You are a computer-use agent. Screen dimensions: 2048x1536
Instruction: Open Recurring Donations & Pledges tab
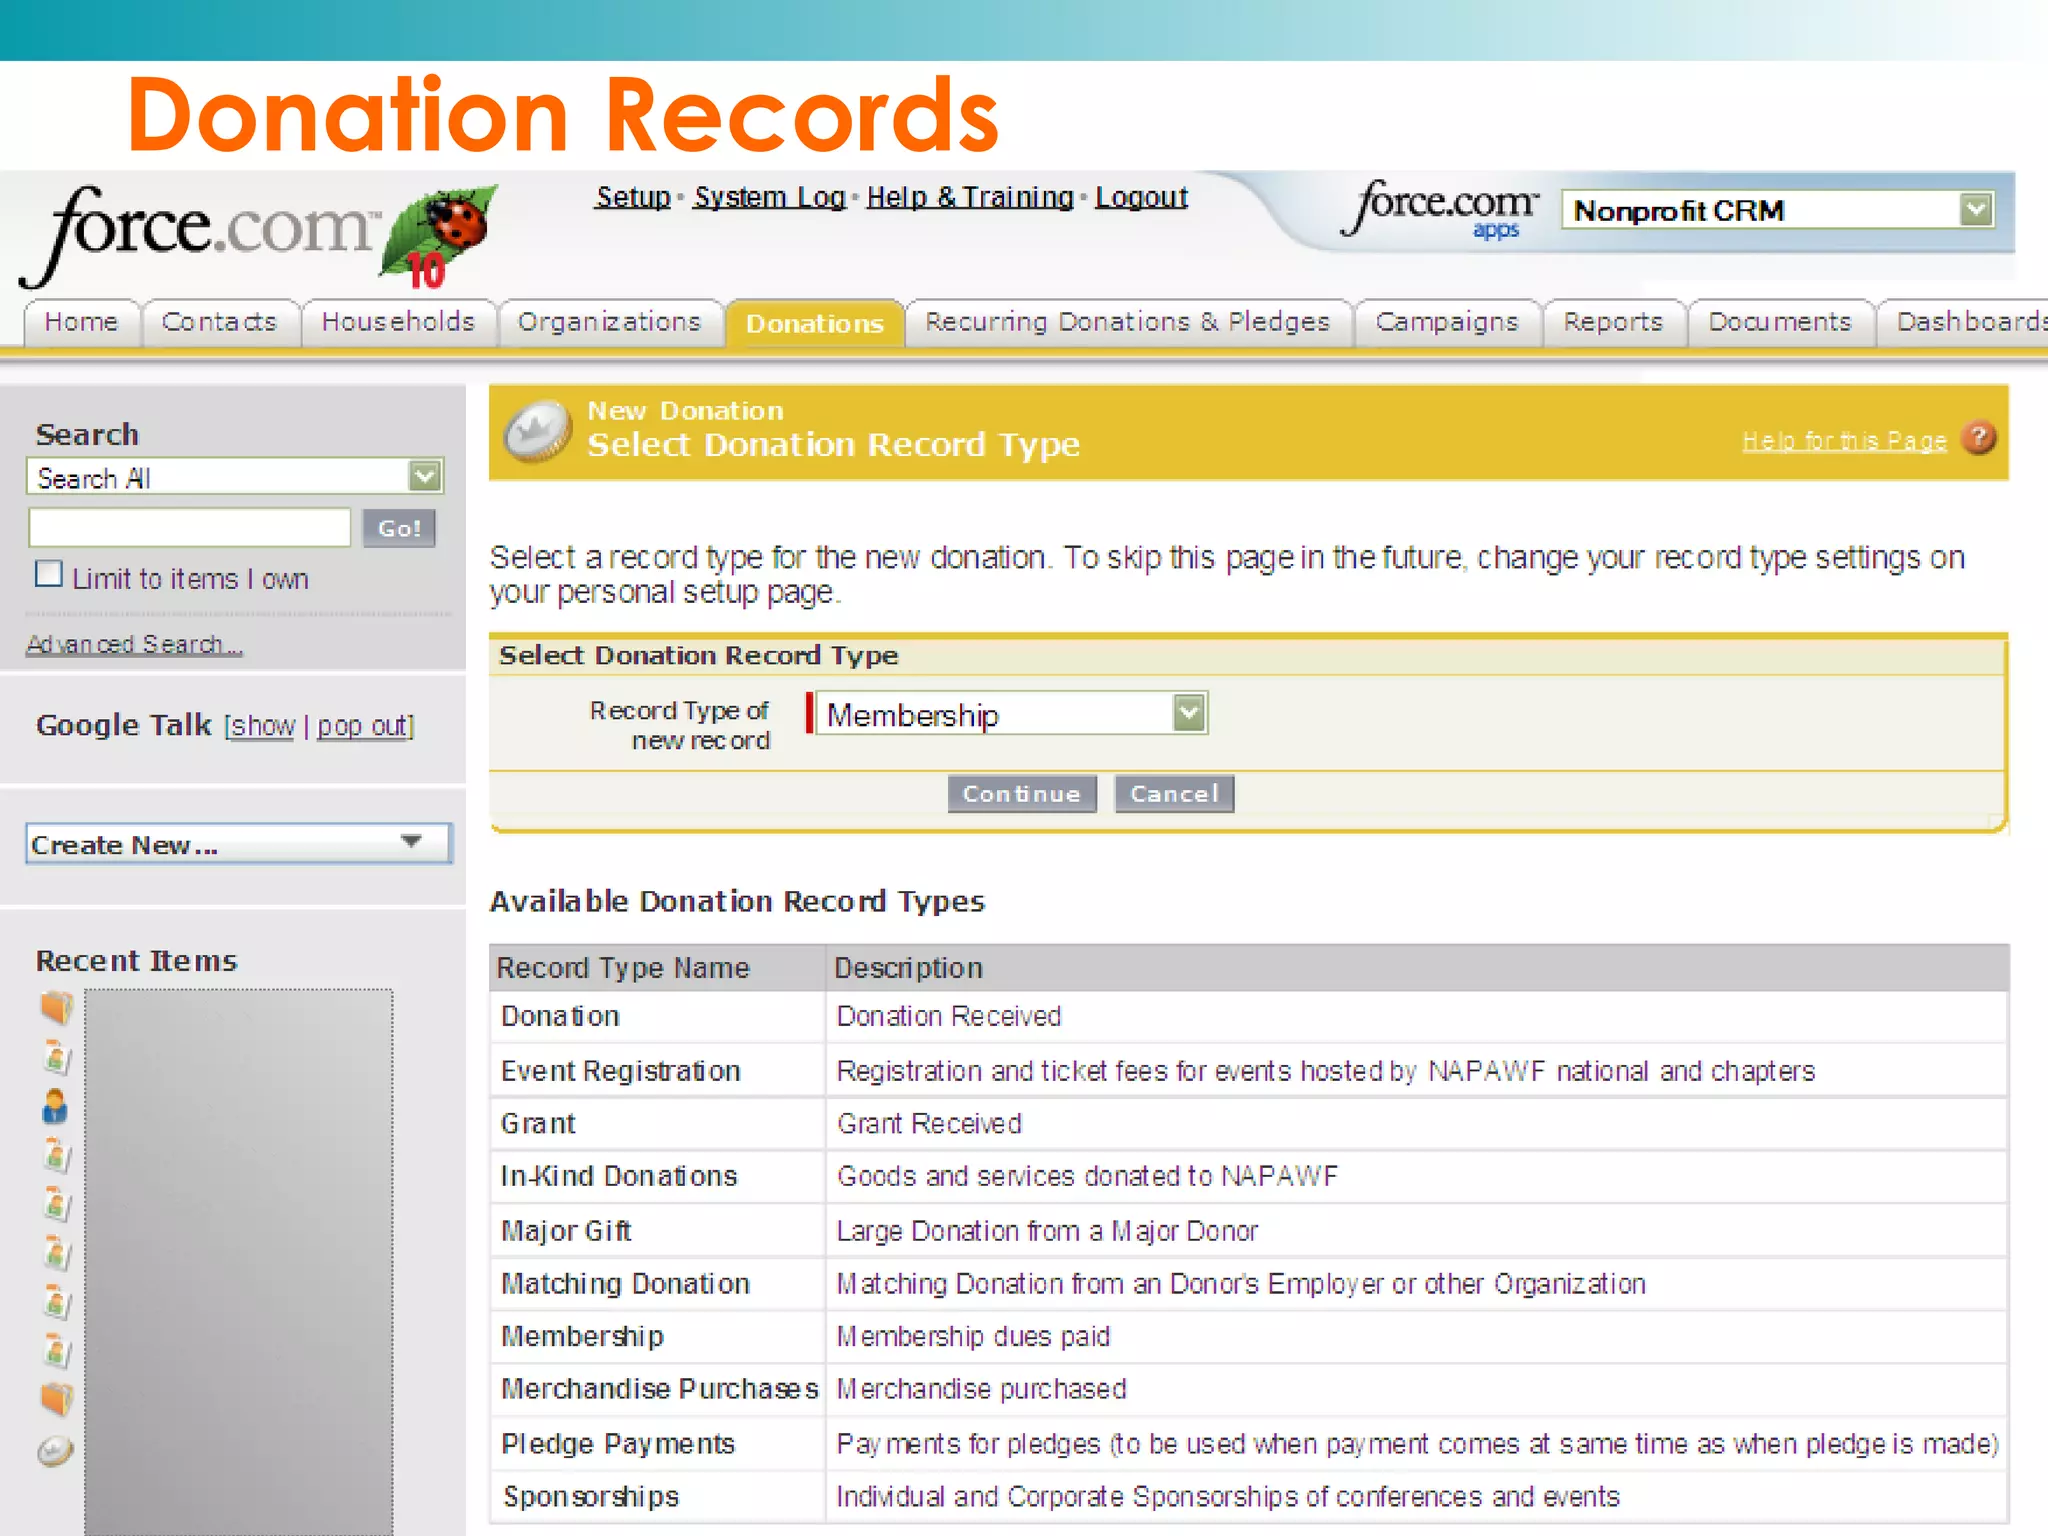click(1127, 322)
